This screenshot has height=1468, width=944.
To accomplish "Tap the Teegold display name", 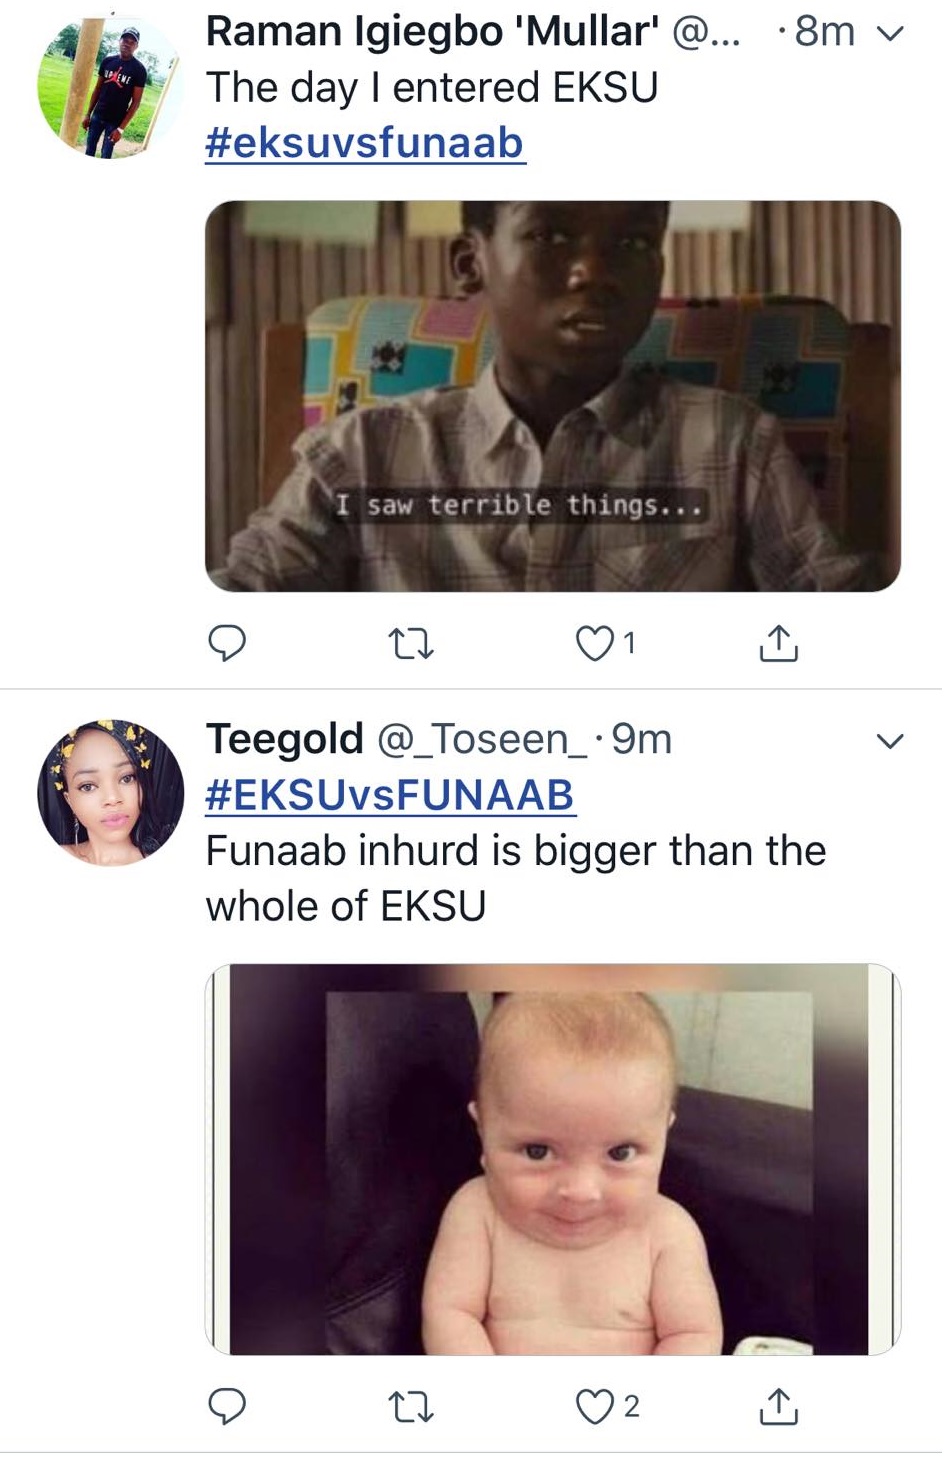I will 284,739.
